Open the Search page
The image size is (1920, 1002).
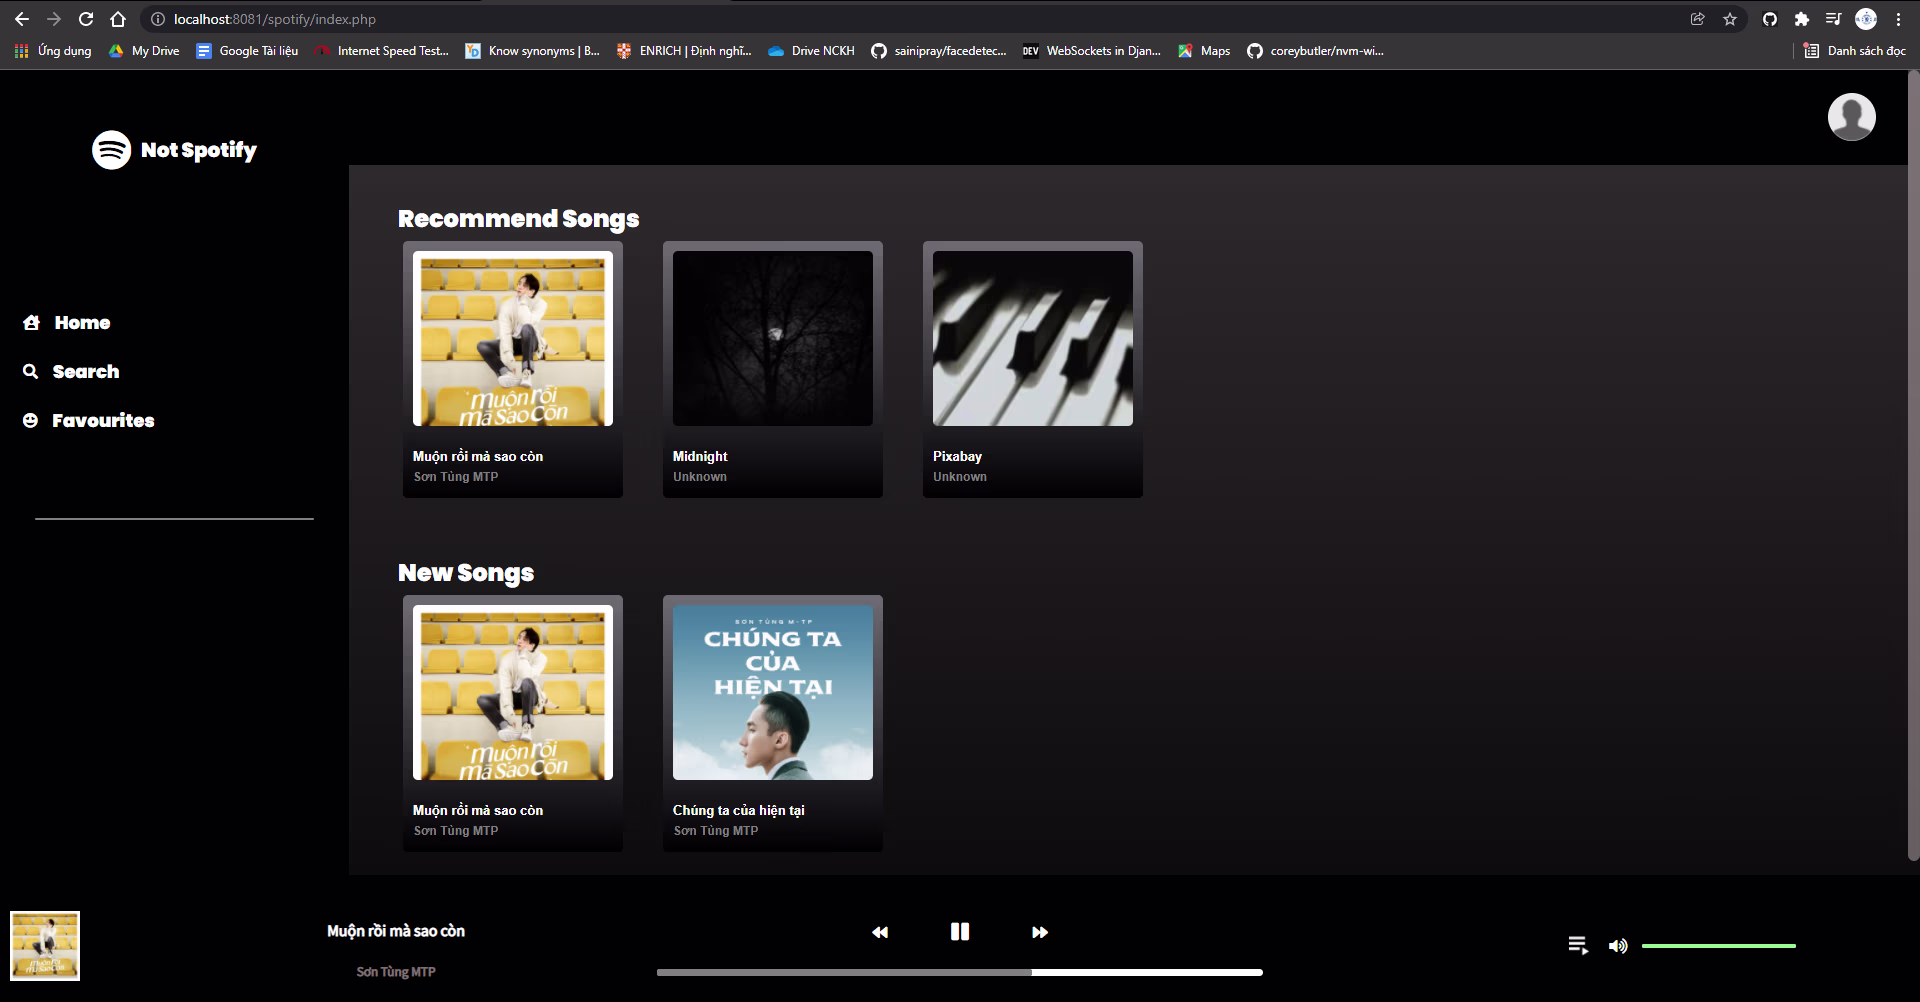click(86, 371)
